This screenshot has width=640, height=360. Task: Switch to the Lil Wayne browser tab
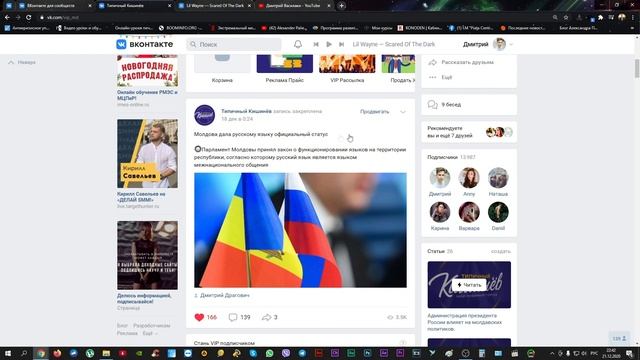pyautogui.click(x=215, y=6)
